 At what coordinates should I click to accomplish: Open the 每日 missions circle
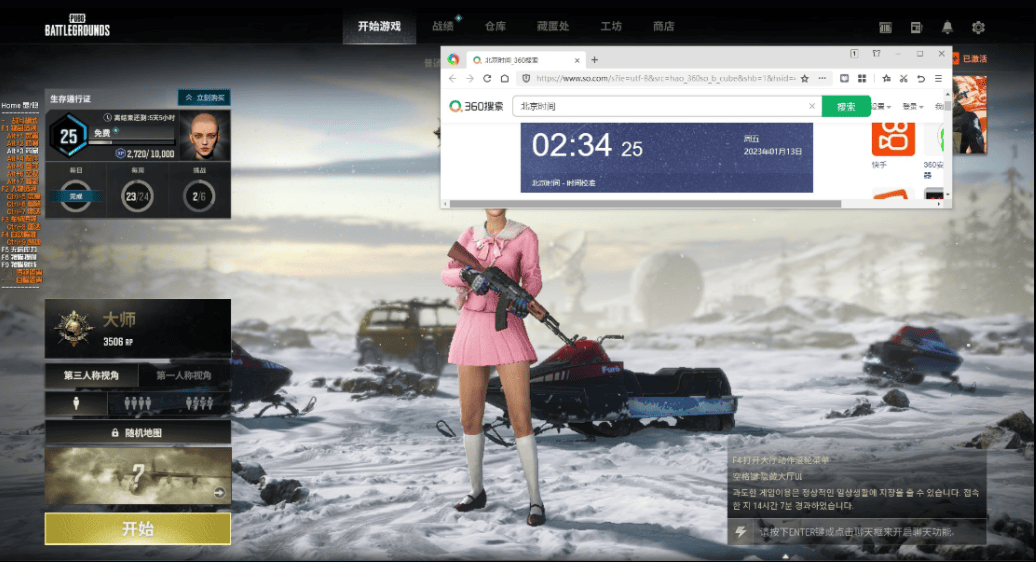coord(76,196)
